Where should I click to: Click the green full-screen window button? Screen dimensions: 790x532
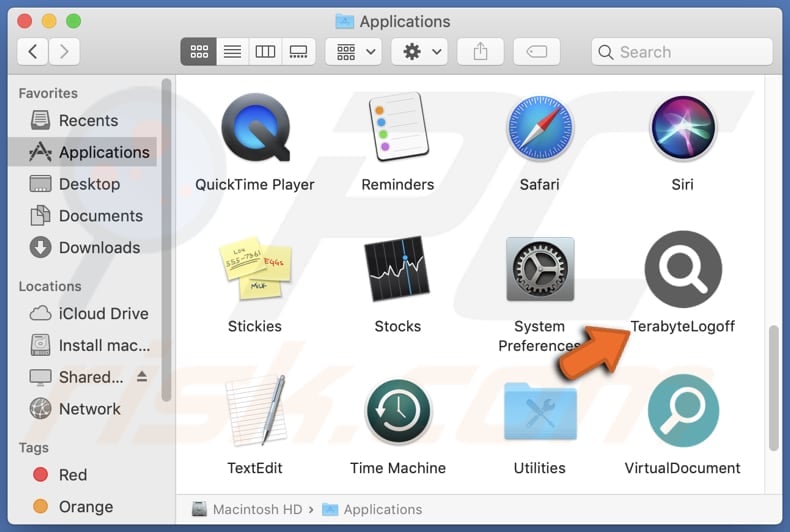74,21
